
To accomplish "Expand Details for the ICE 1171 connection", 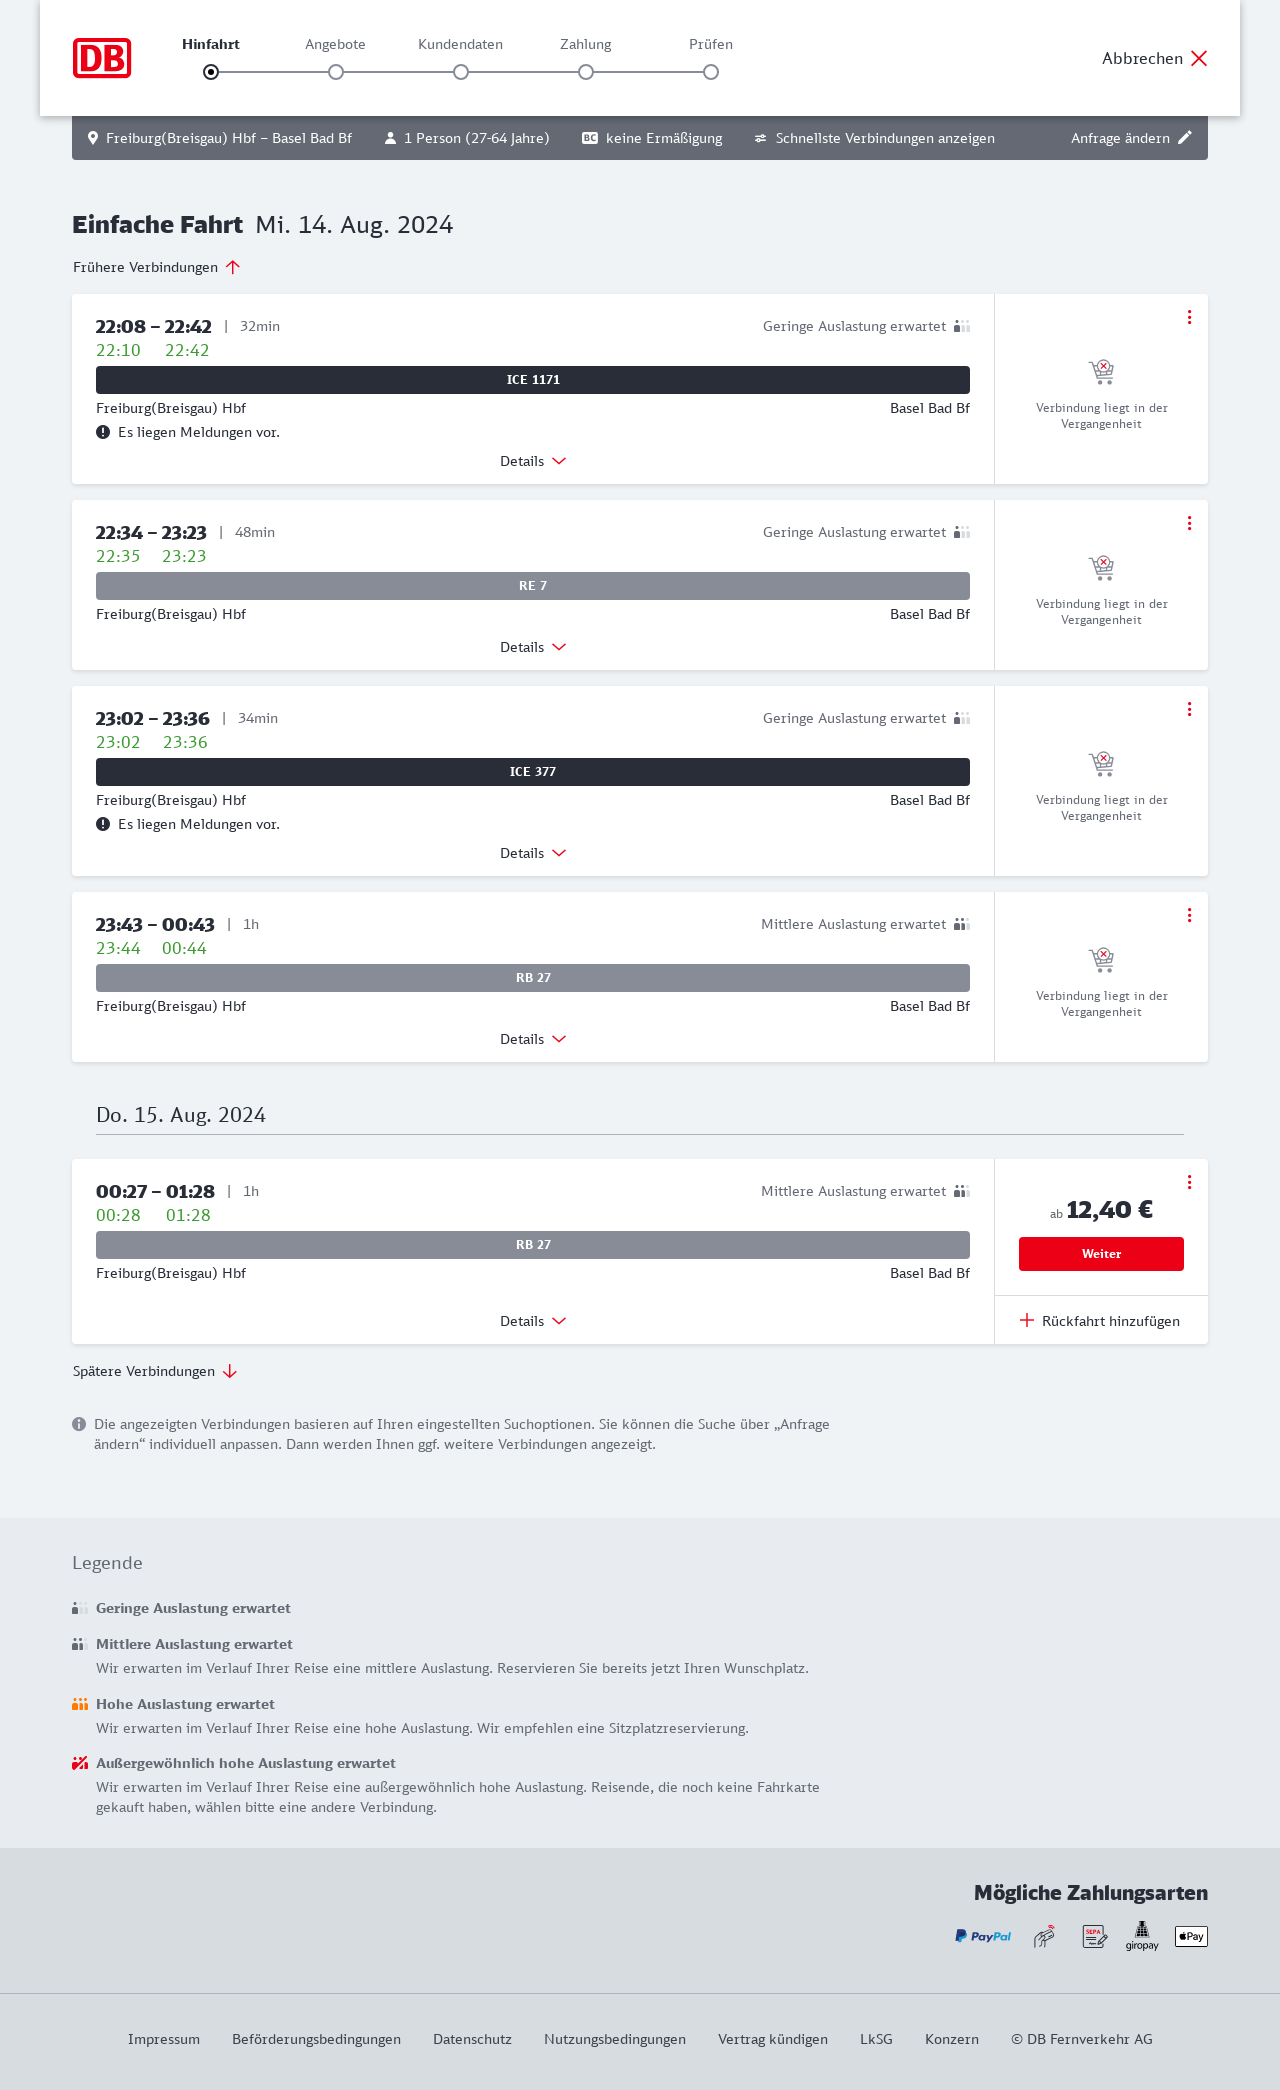I will (533, 461).
